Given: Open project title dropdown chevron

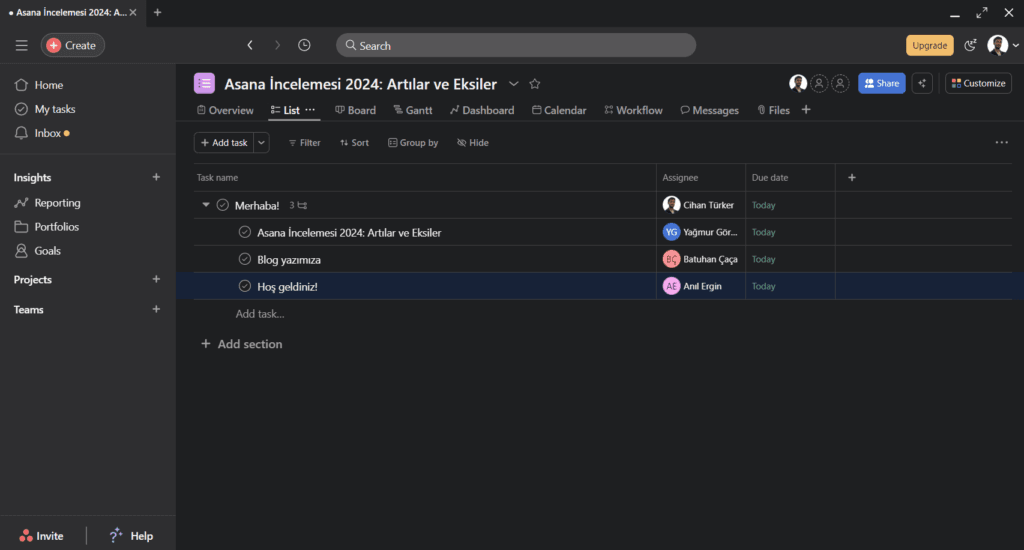Looking at the screenshot, I should point(514,84).
